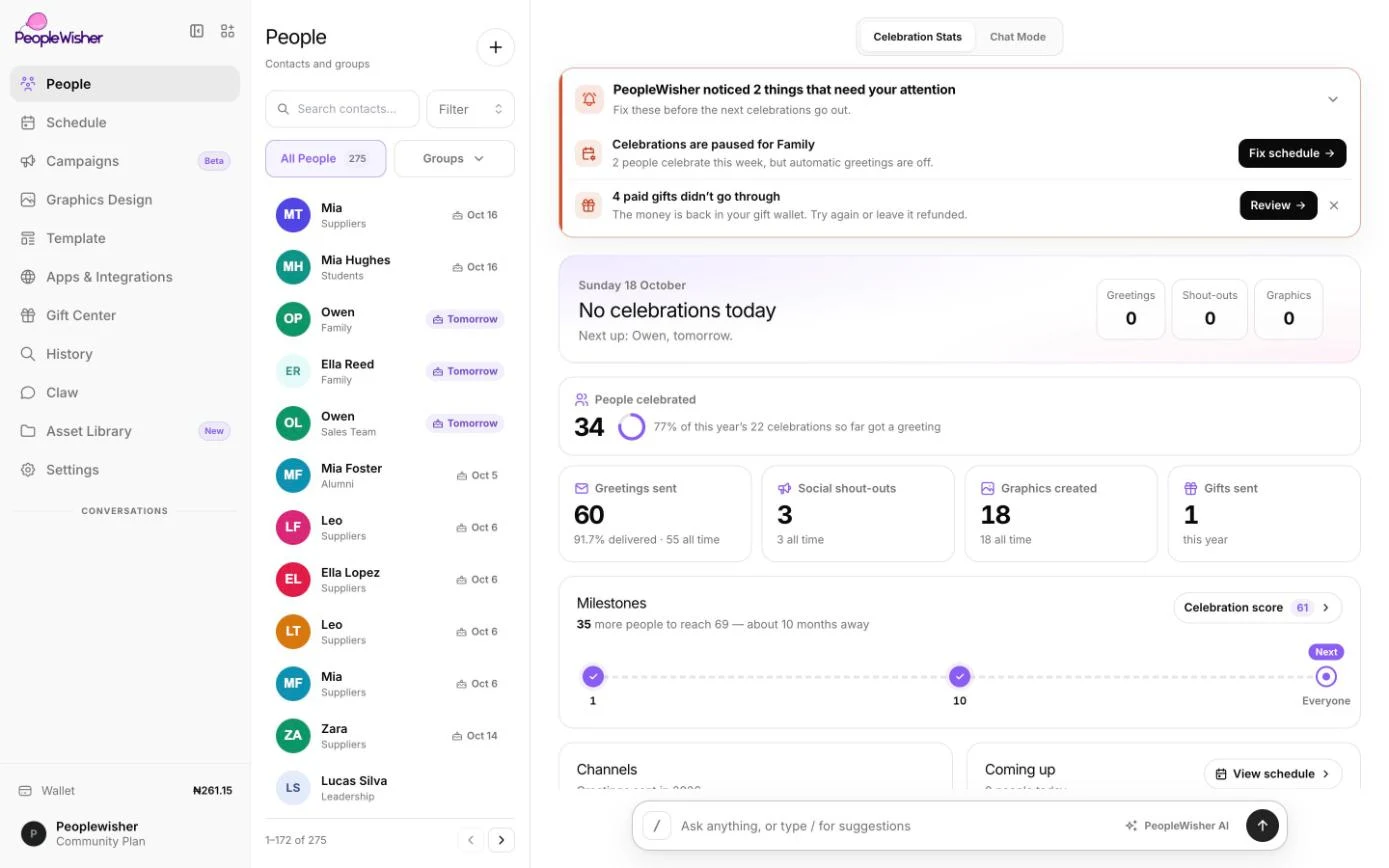Open the slash suggestions button
The height and width of the screenshot is (868, 1389).
pyautogui.click(x=657, y=825)
